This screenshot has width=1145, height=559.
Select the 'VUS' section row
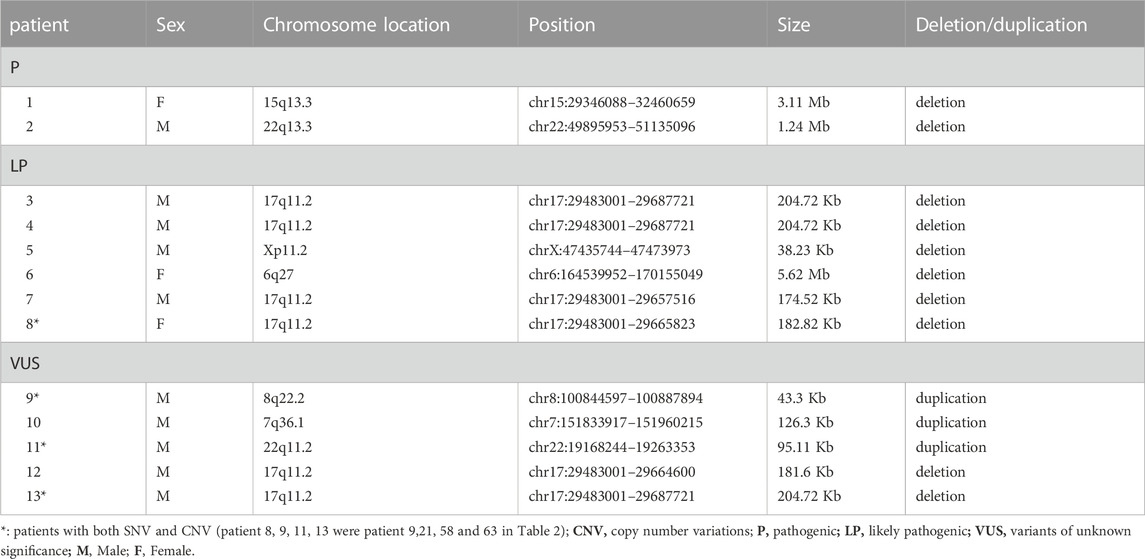click(572, 363)
